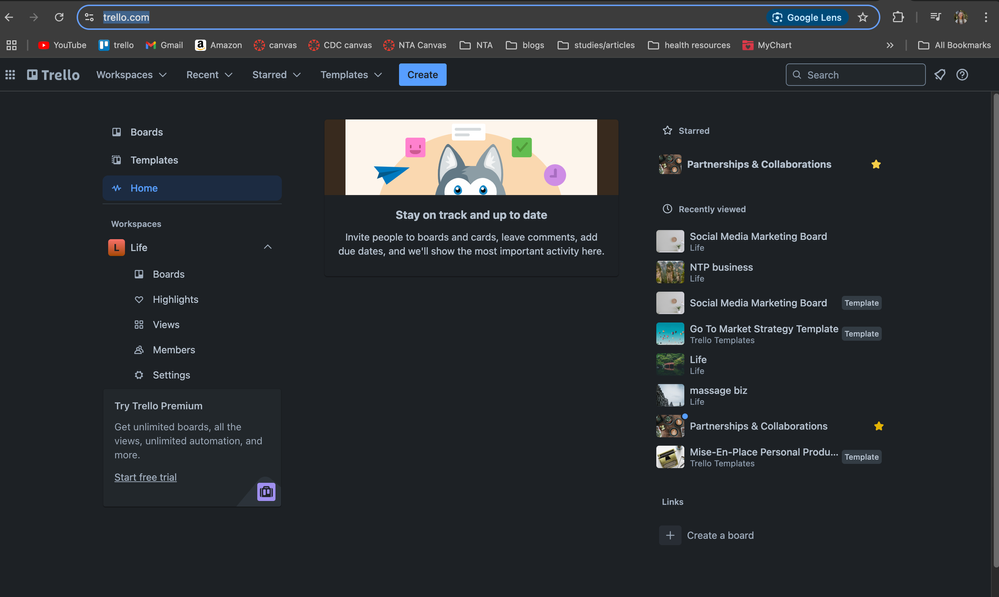Click the Start free trial link
Image resolution: width=999 pixels, height=597 pixels.
point(145,477)
